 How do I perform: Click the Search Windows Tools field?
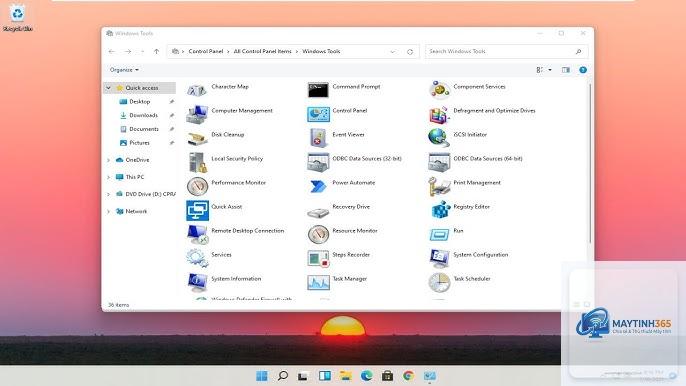point(507,52)
